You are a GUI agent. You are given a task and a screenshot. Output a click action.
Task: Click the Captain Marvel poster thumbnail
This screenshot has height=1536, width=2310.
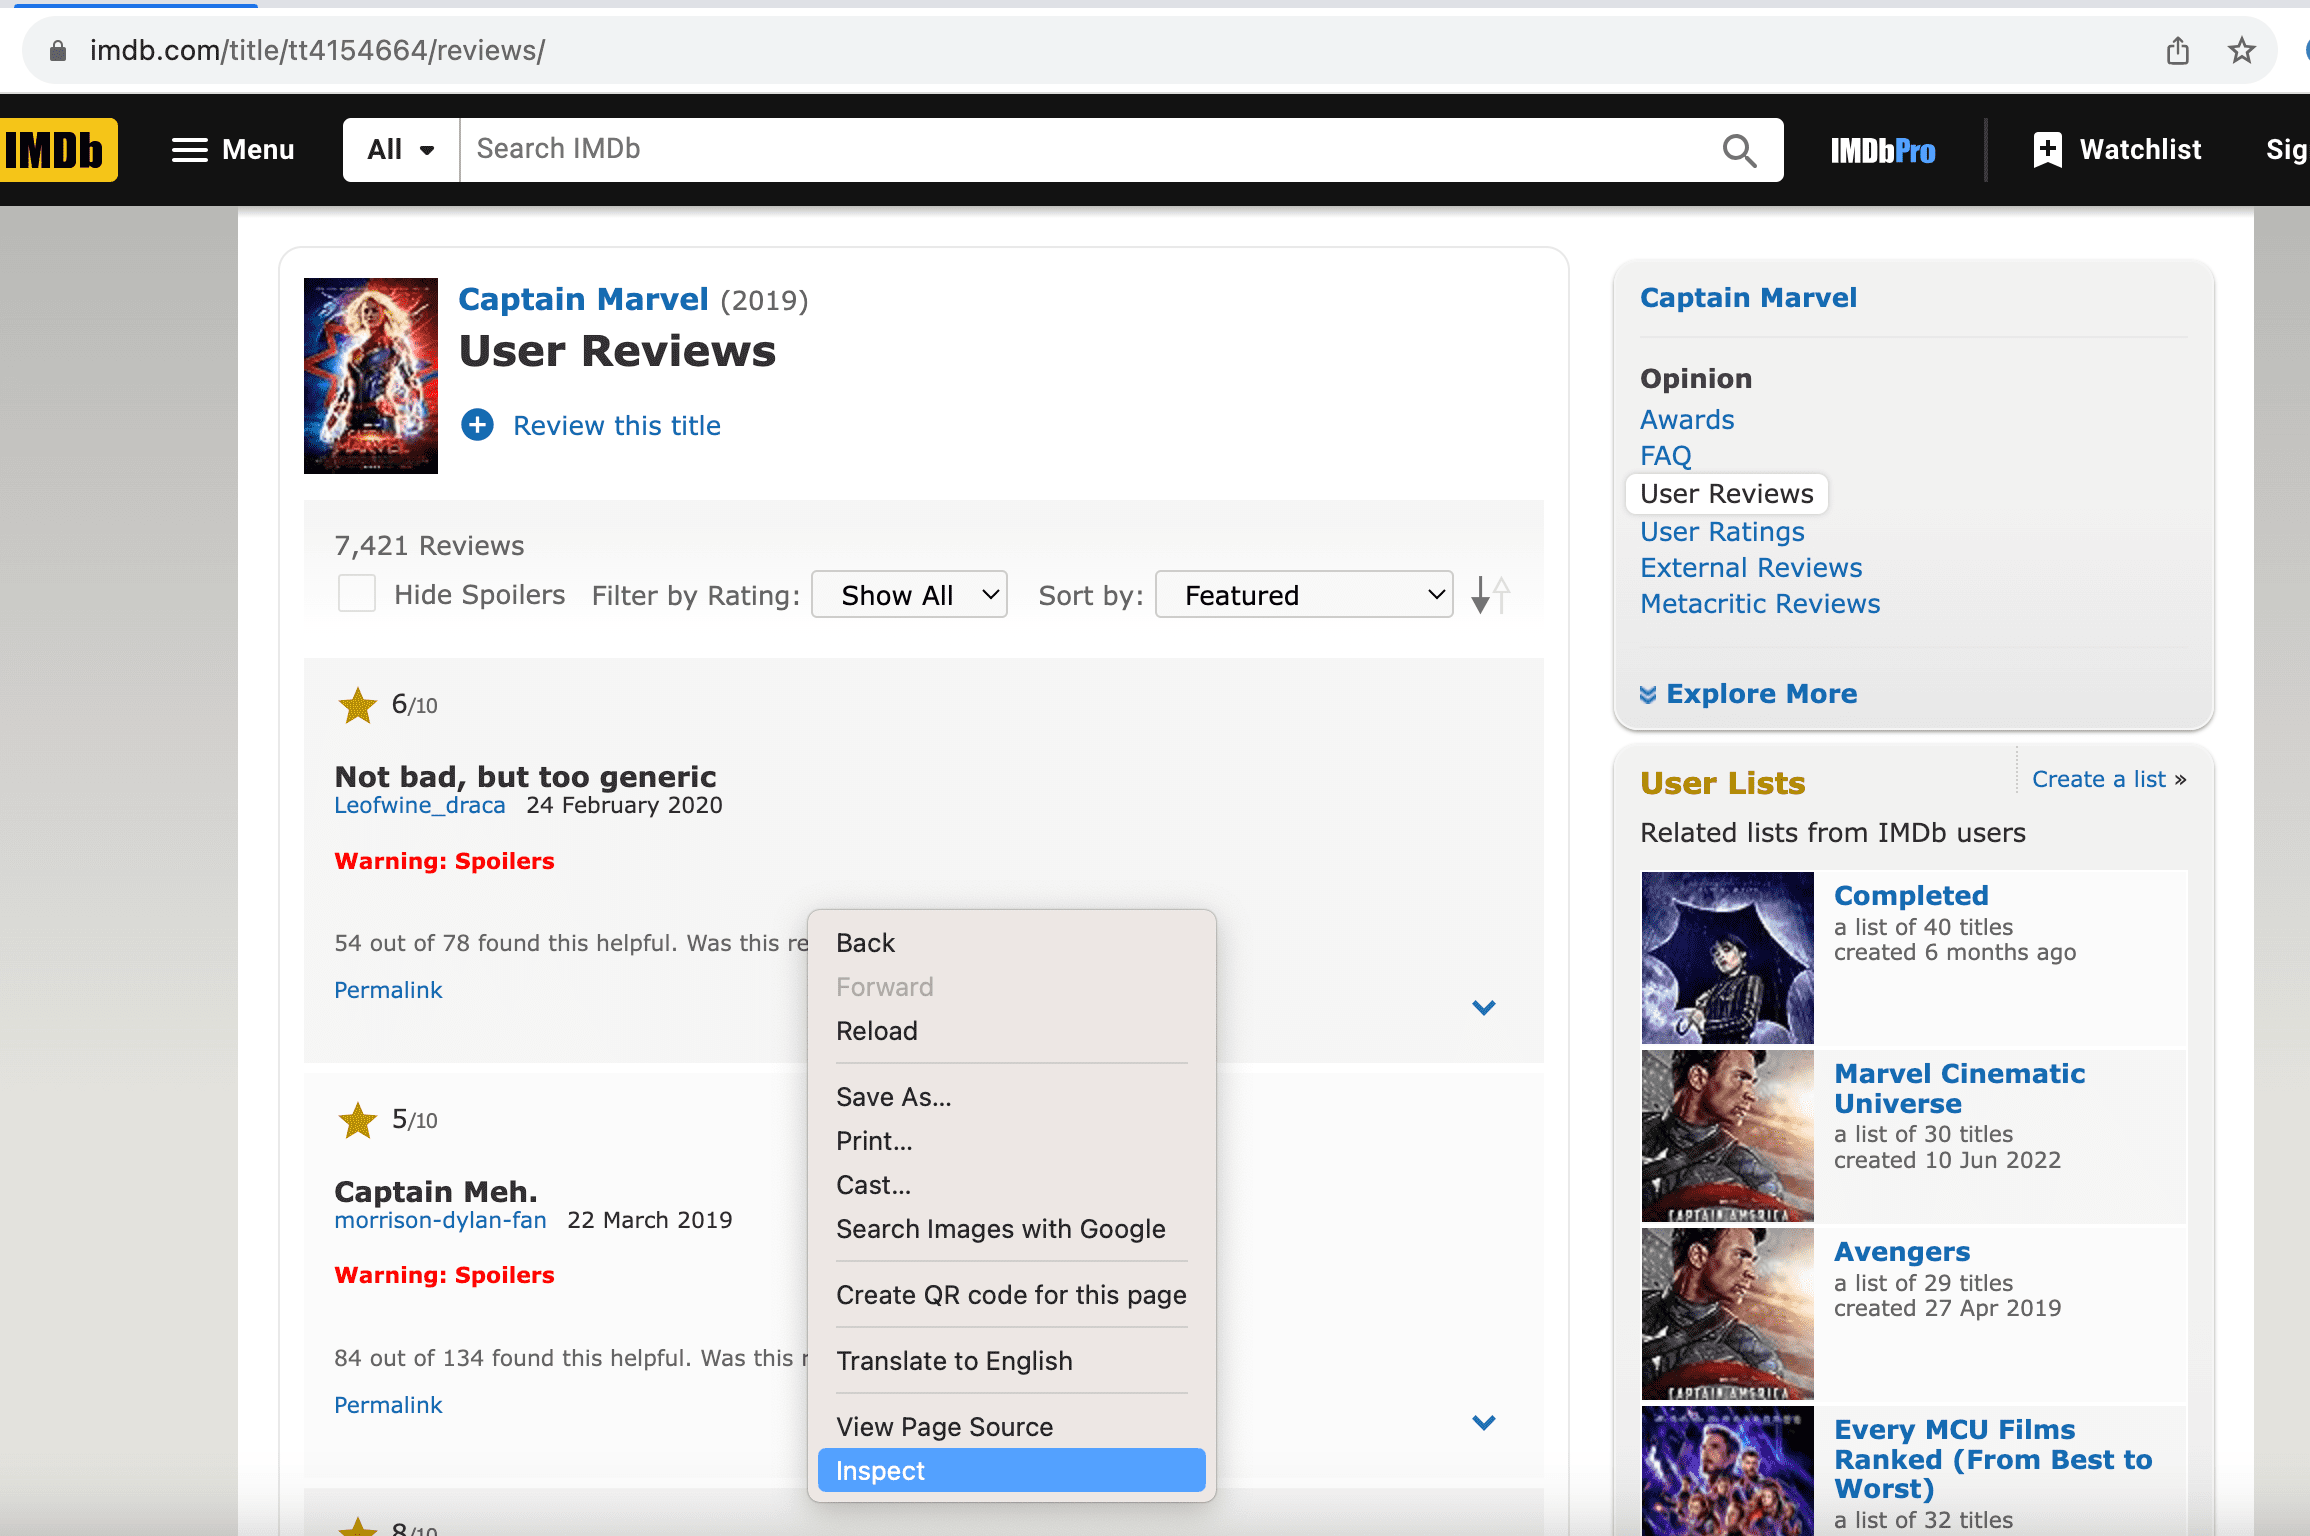click(370, 377)
